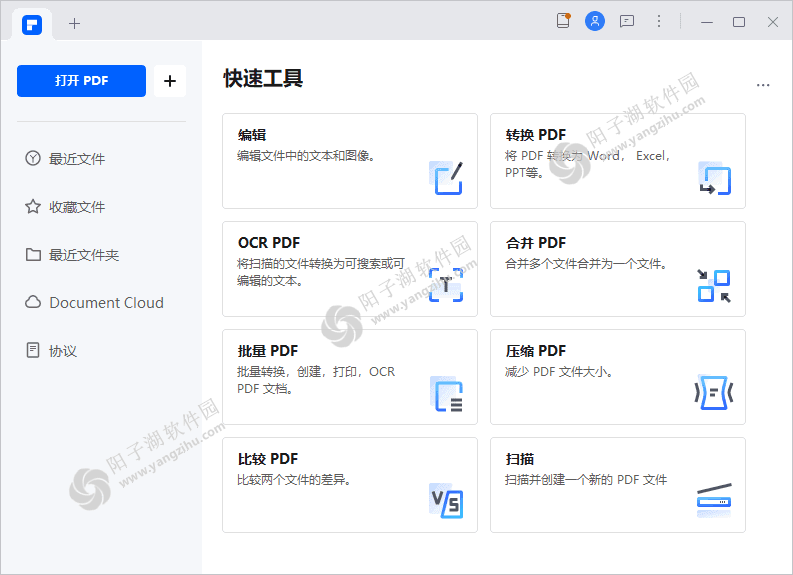Click the 批量 PDF batch icon

pyautogui.click(x=446, y=394)
